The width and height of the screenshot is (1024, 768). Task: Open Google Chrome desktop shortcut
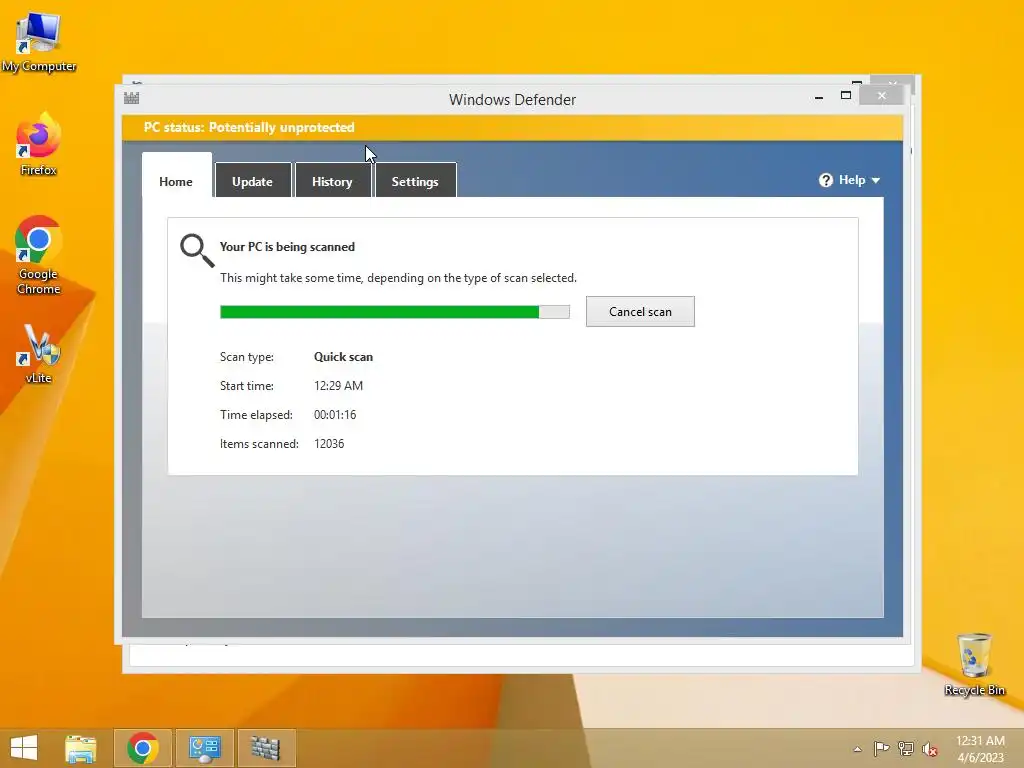tap(39, 255)
